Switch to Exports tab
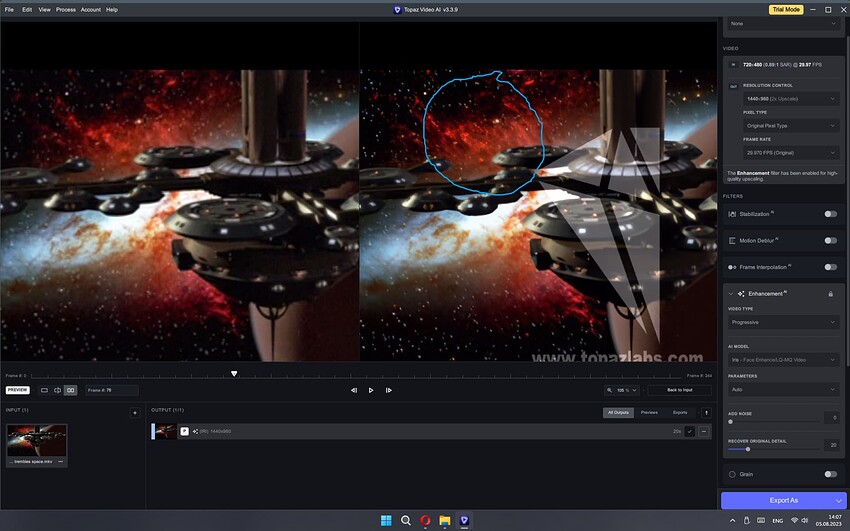 [680, 413]
